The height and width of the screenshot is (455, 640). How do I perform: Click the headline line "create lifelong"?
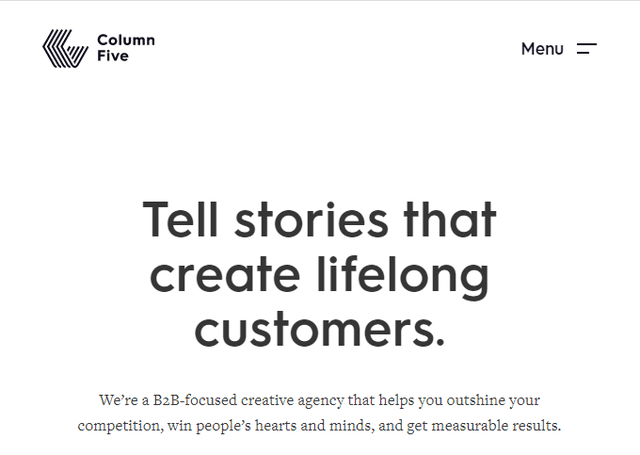[320, 275]
